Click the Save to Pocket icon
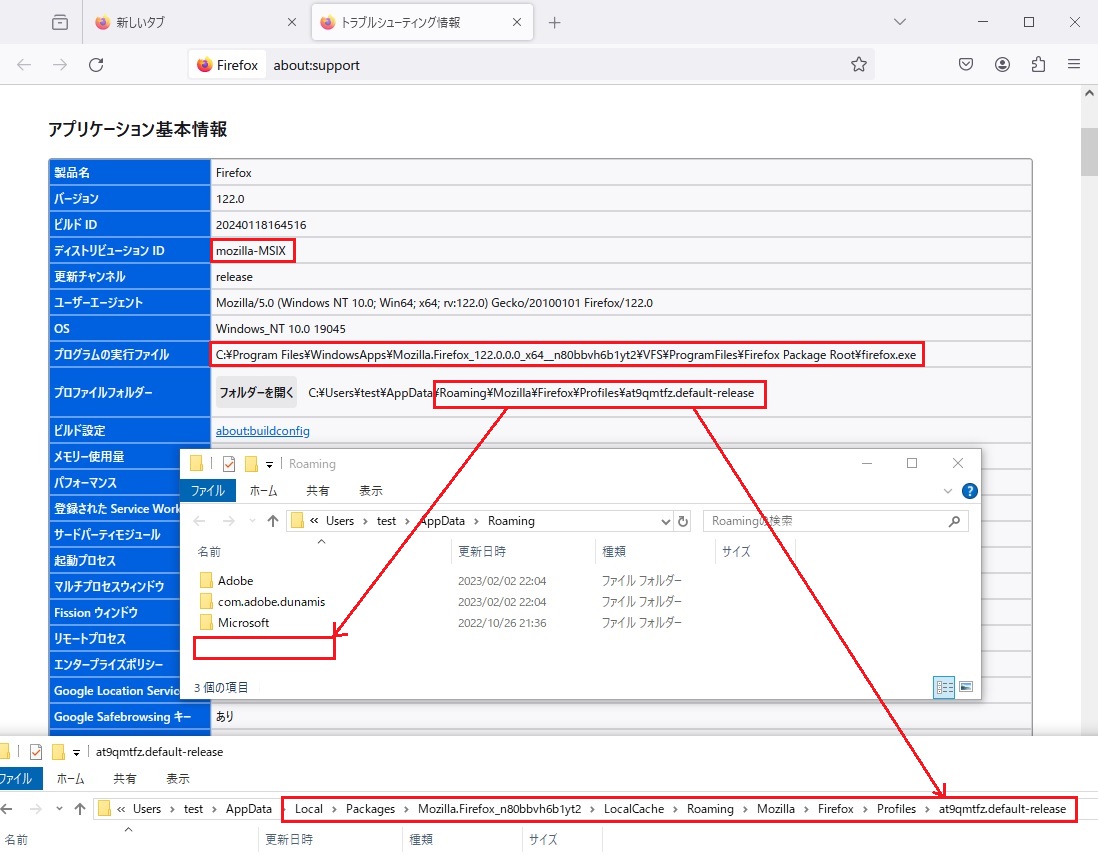The image size is (1098, 858). [966, 65]
